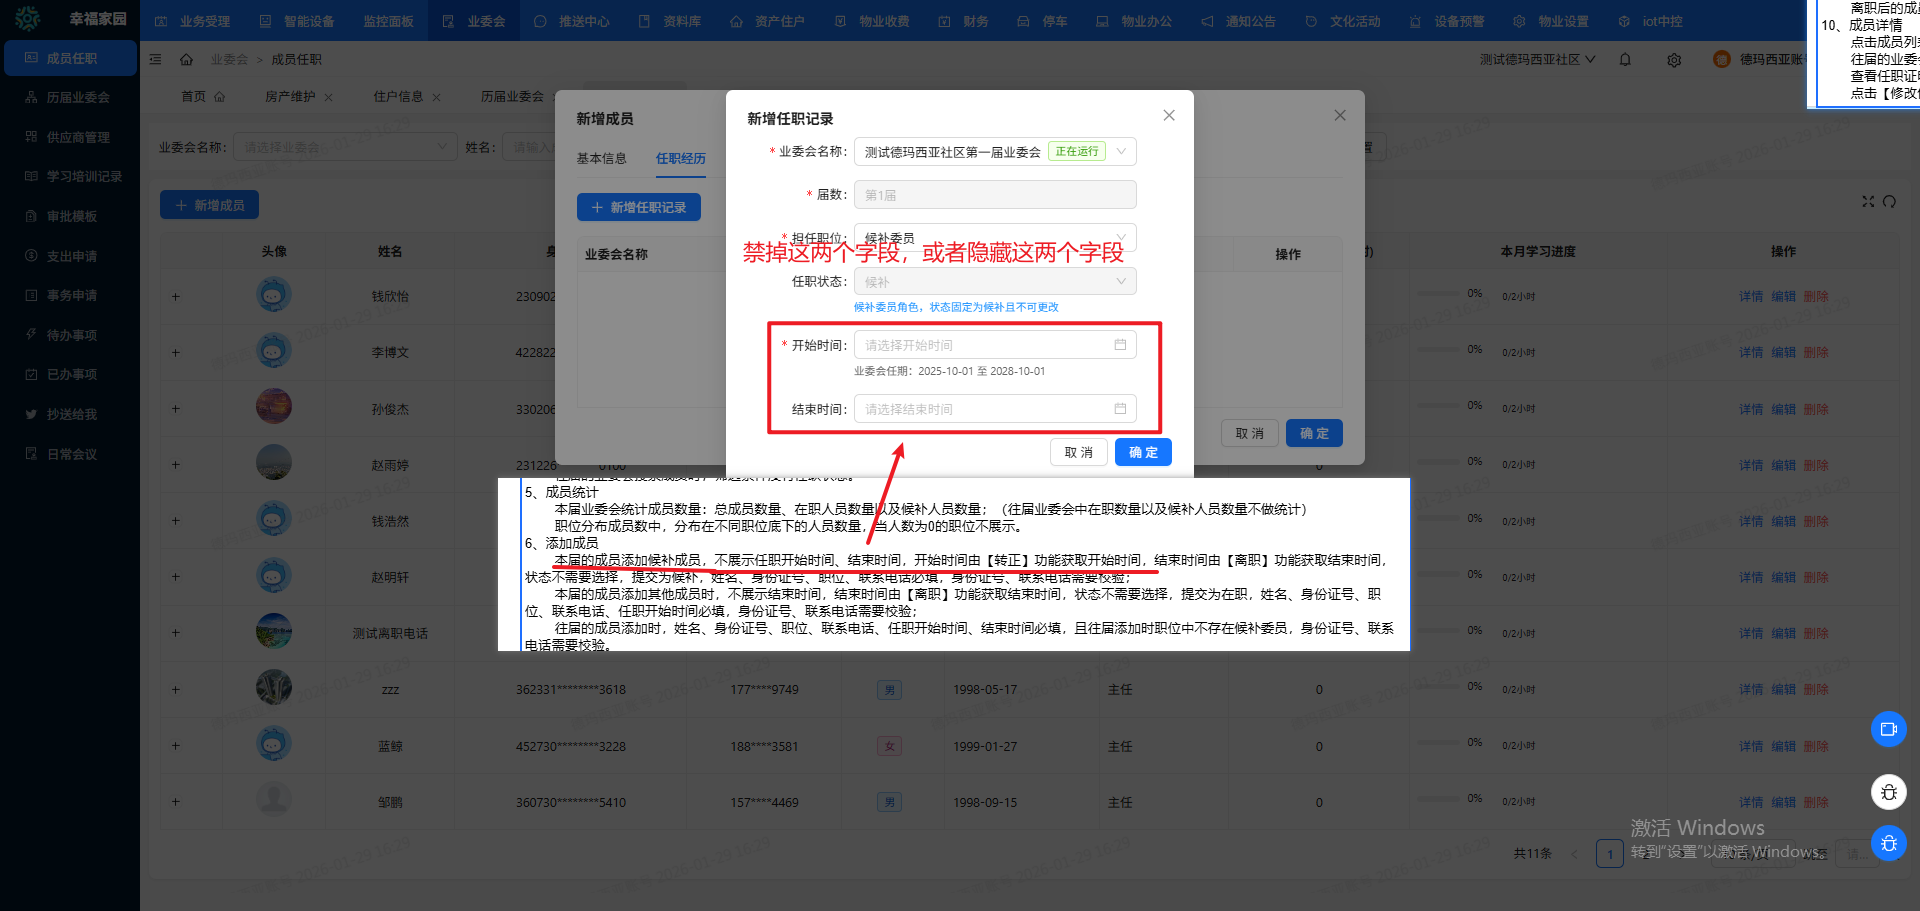The image size is (1920, 911).
Task: Click the blue 确定 button in 新增任职记录
Action: tap(1143, 453)
